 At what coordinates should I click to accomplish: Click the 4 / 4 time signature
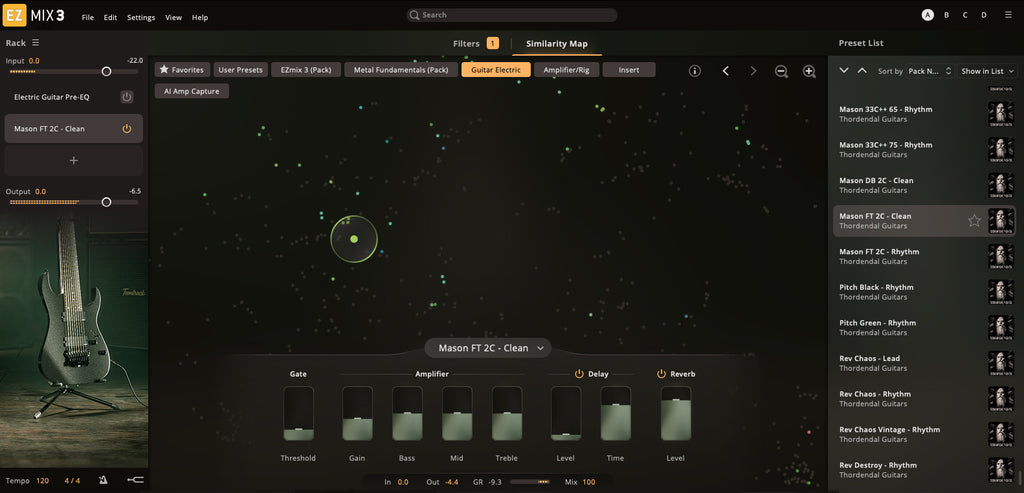72,481
